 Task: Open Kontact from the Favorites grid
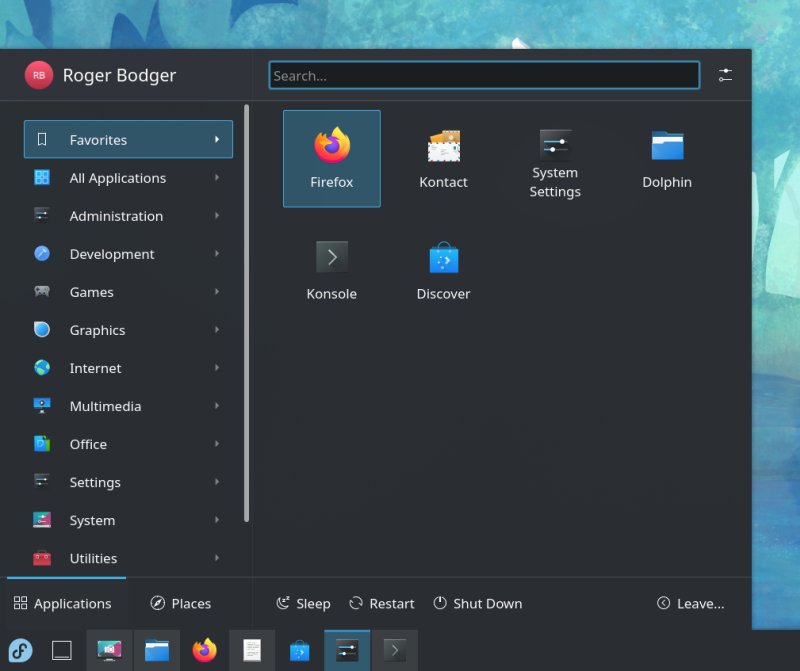443,155
